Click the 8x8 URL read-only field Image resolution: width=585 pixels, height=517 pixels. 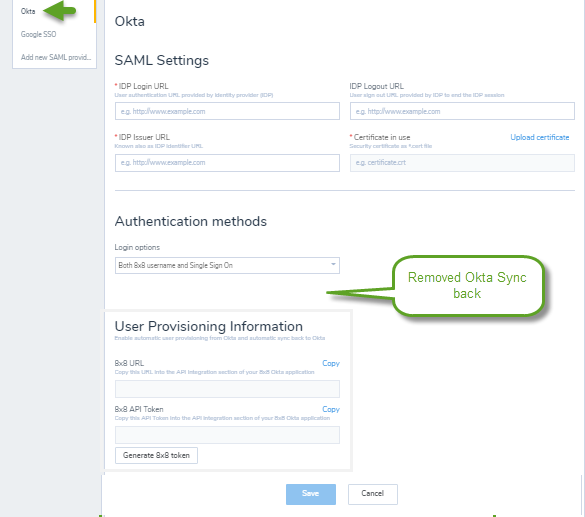227,389
